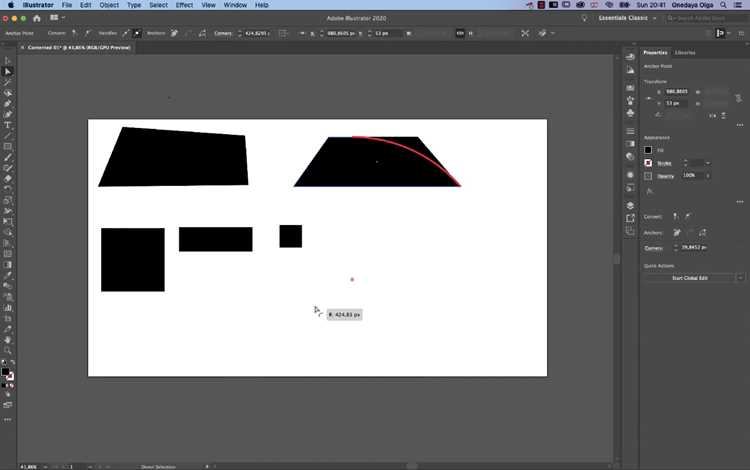The image size is (750, 470).
Task: Reset to default fill and stroke
Action: tap(4, 362)
